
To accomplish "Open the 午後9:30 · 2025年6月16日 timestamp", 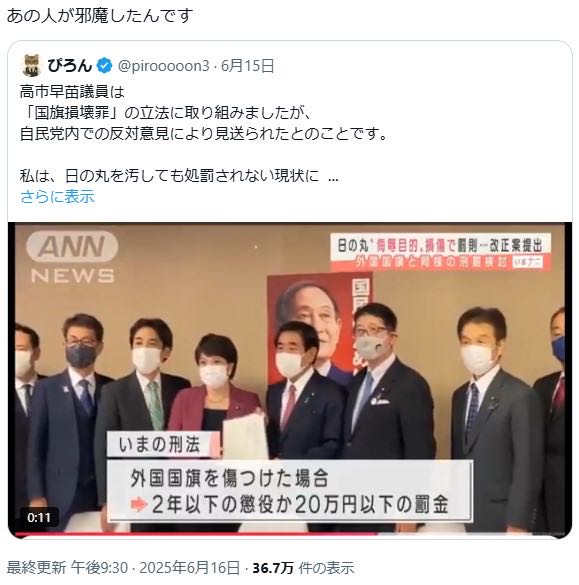I will pos(155,568).
